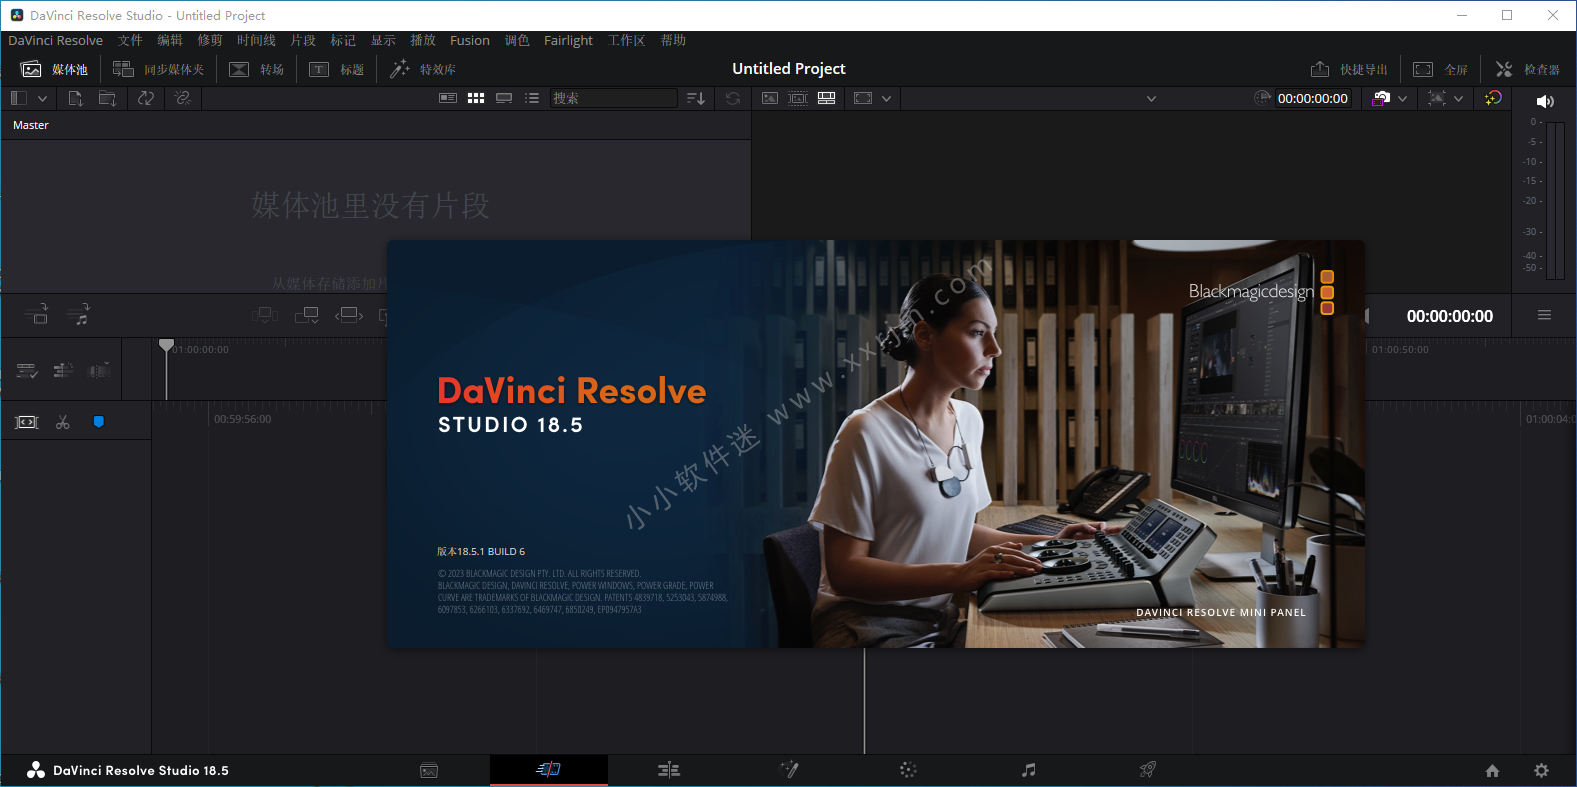Open the Fairlight page icon in bottom bar
The width and height of the screenshot is (1577, 787).
click(x=1028, y=770)
